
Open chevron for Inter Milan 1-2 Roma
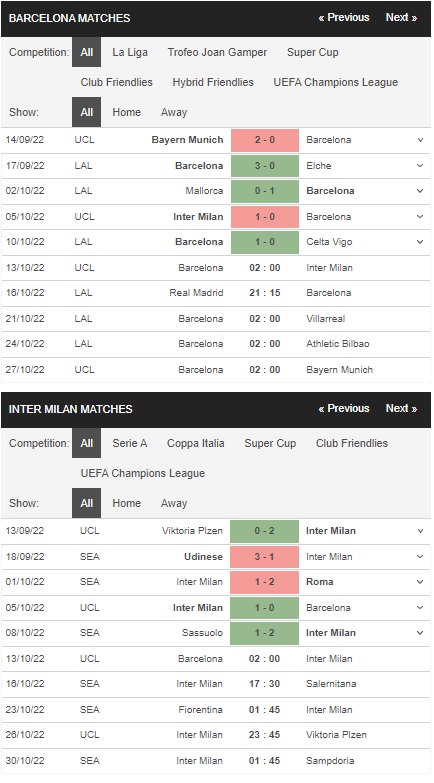click(x=420, y=582)
